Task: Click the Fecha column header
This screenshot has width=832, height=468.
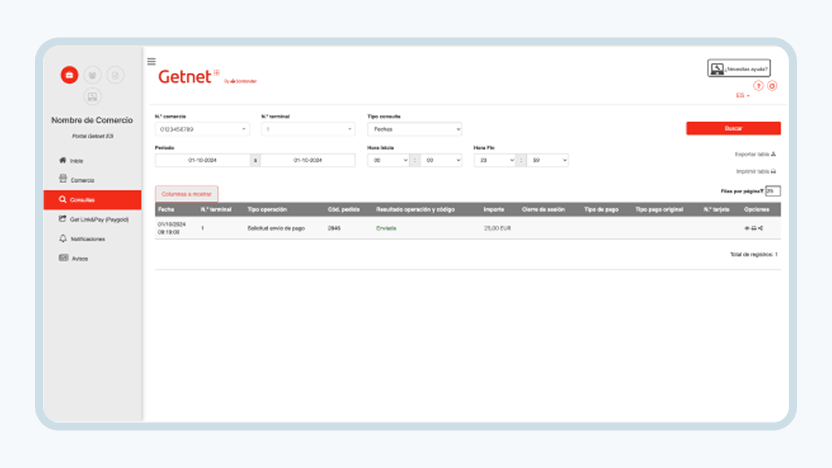Action: coord(166,210)
